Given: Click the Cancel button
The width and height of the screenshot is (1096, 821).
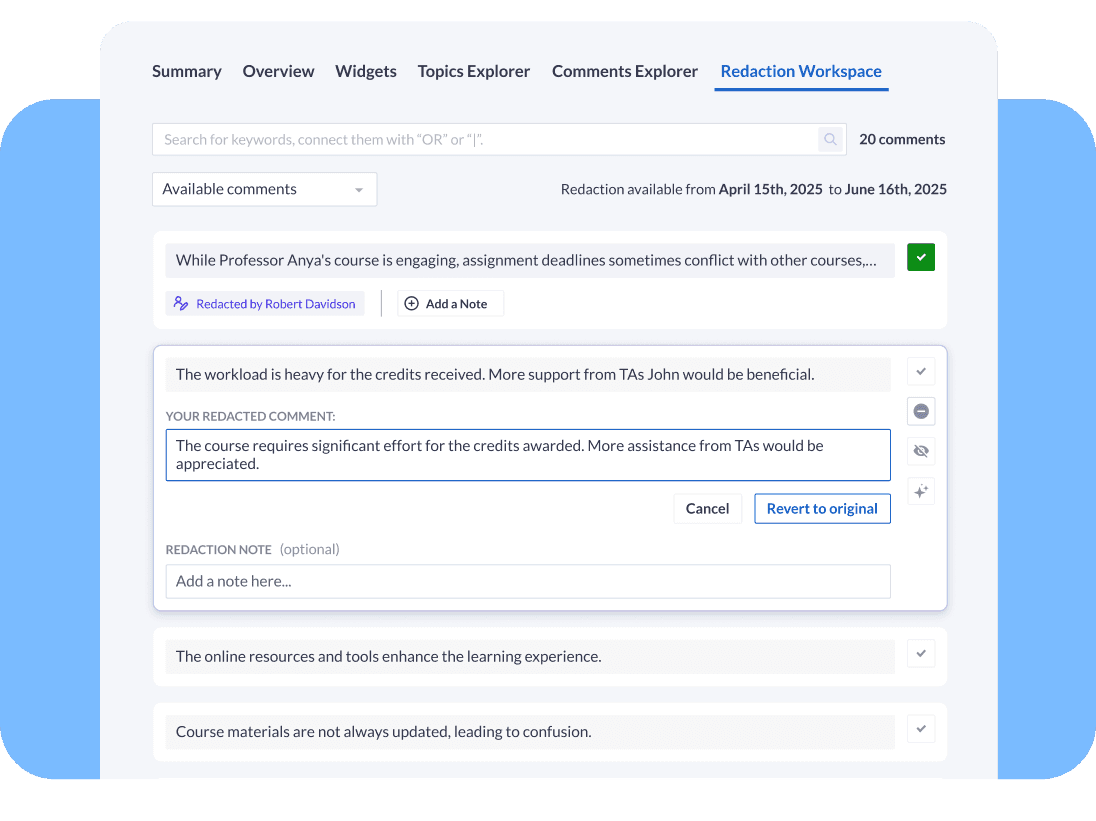Looking at the screenshot, I should tap(707, 508).
